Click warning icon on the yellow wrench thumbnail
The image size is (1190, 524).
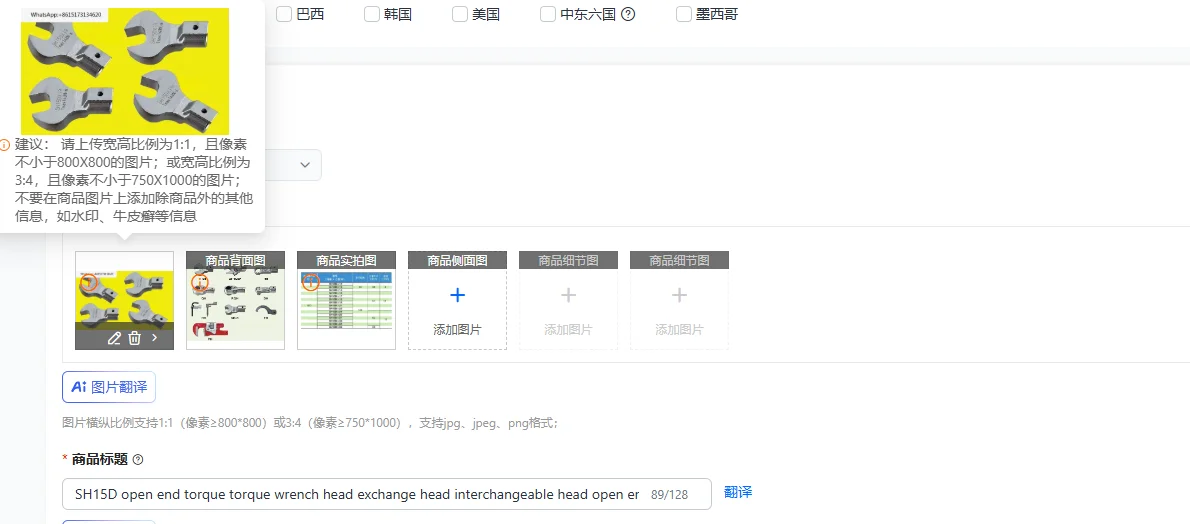89,283
